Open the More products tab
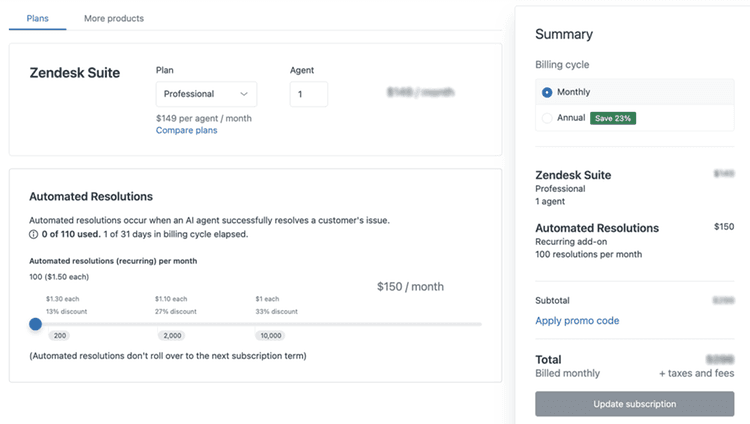Screen dimensions: 750x424 pos(114,18)
